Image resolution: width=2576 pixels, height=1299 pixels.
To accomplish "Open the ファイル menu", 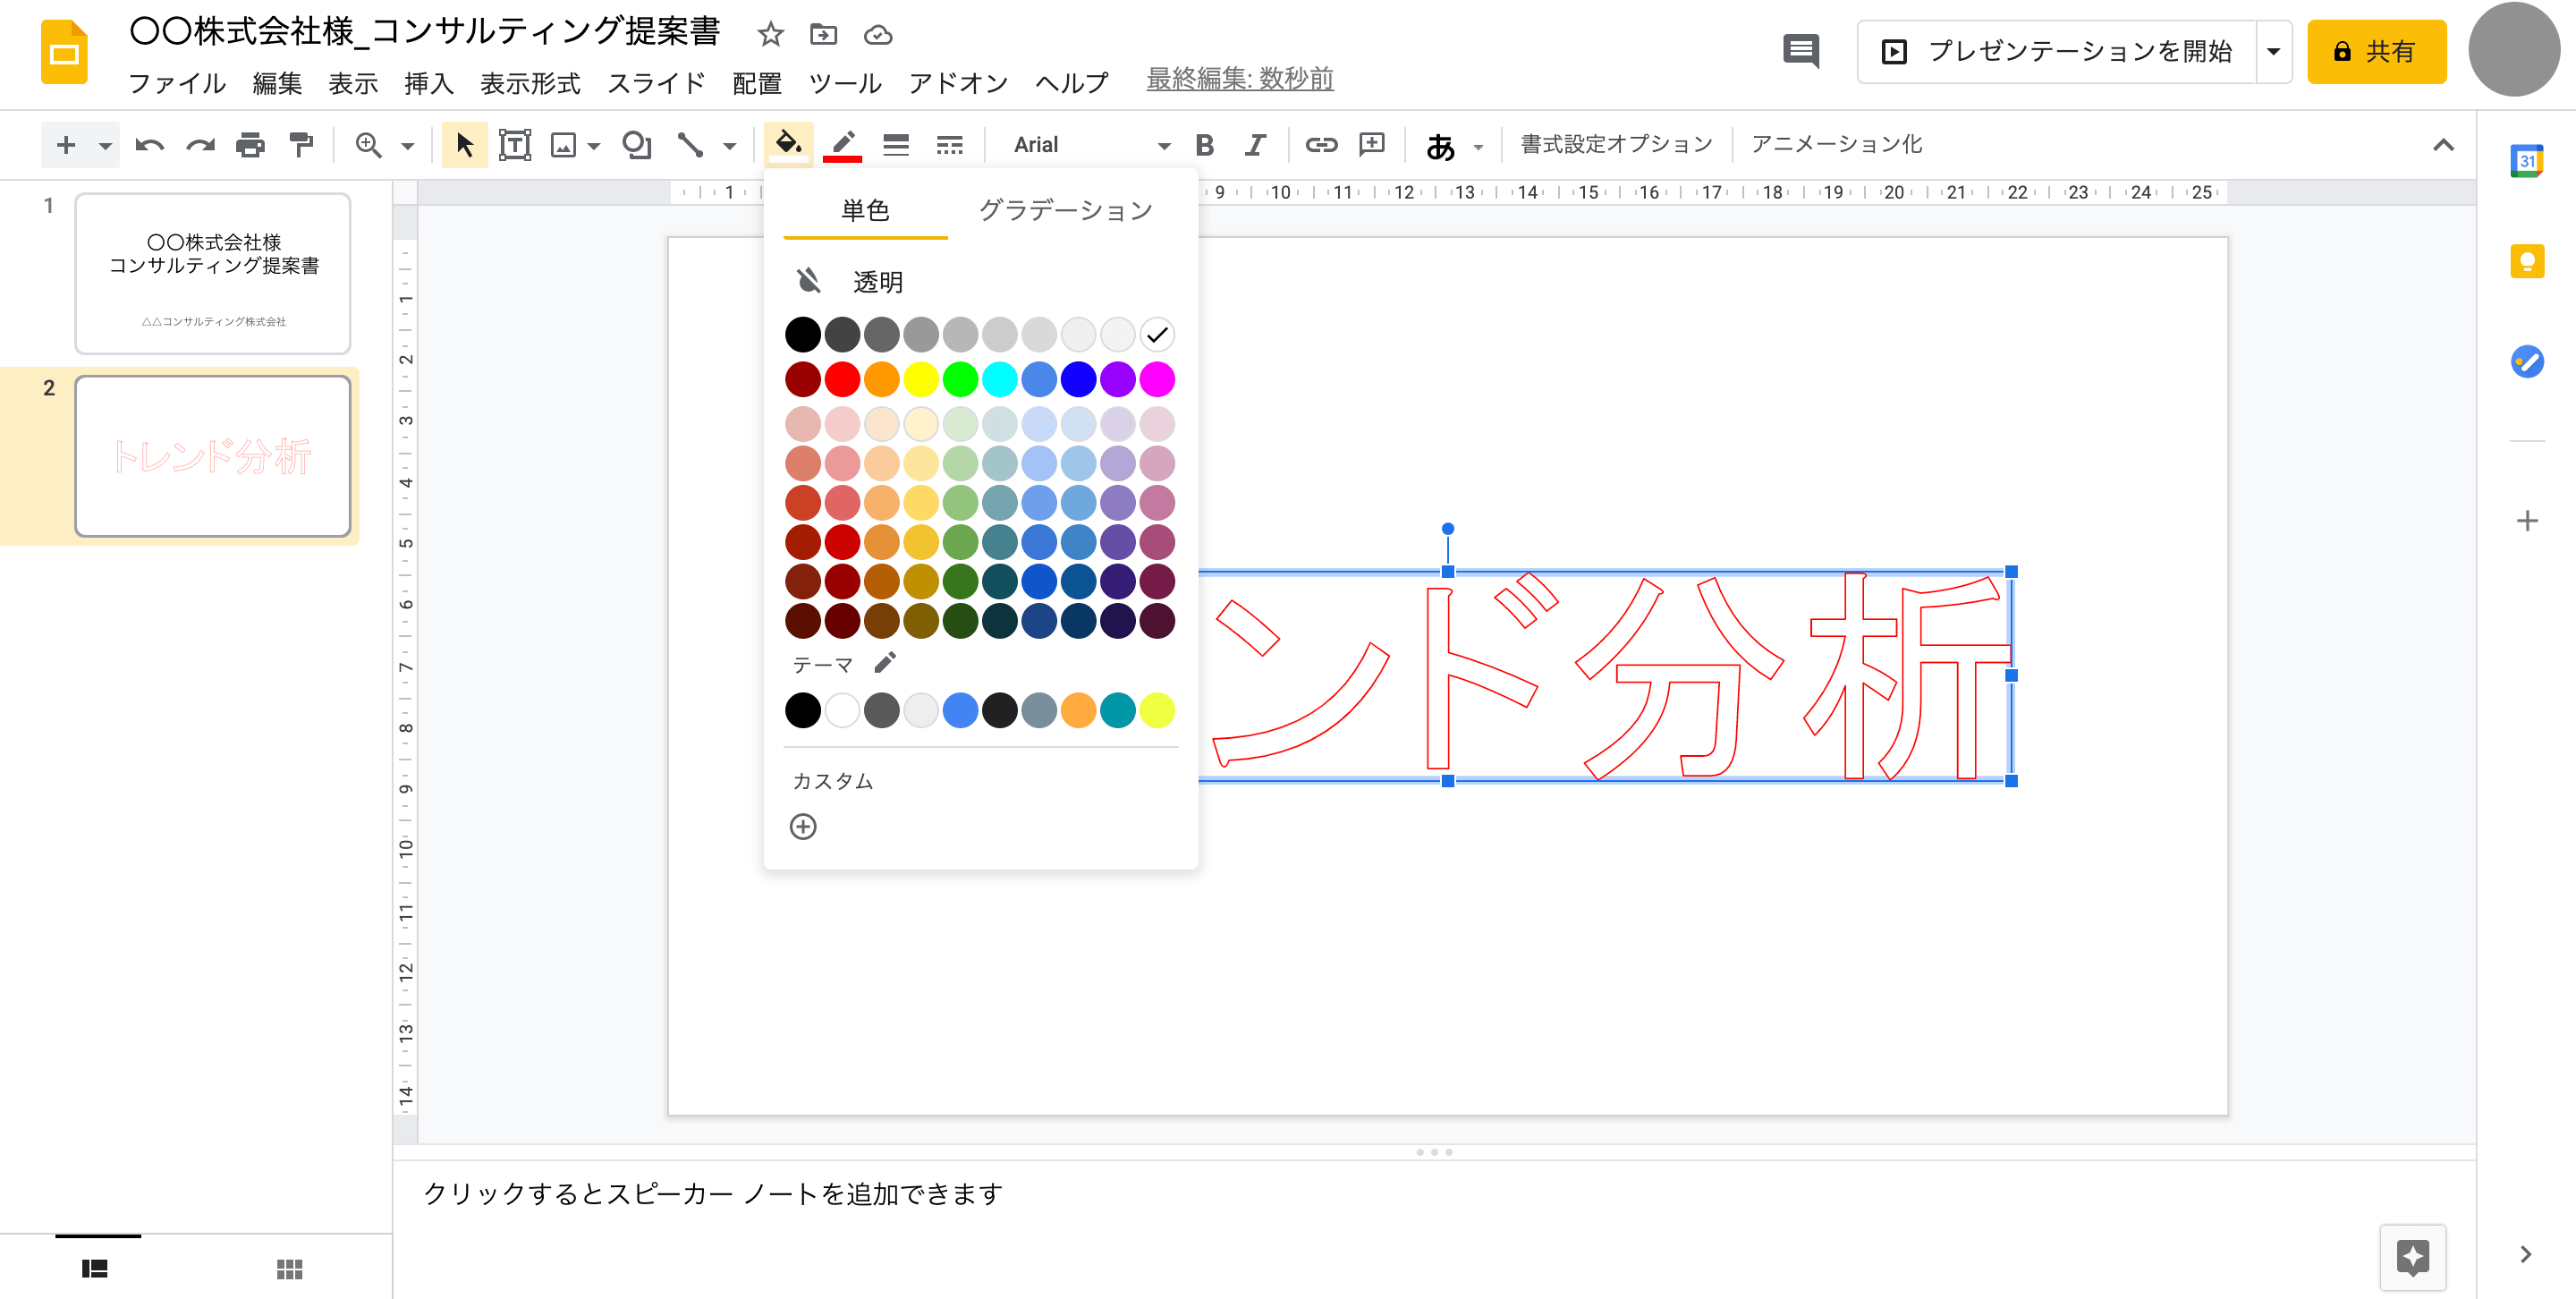I will click(177, 82).
